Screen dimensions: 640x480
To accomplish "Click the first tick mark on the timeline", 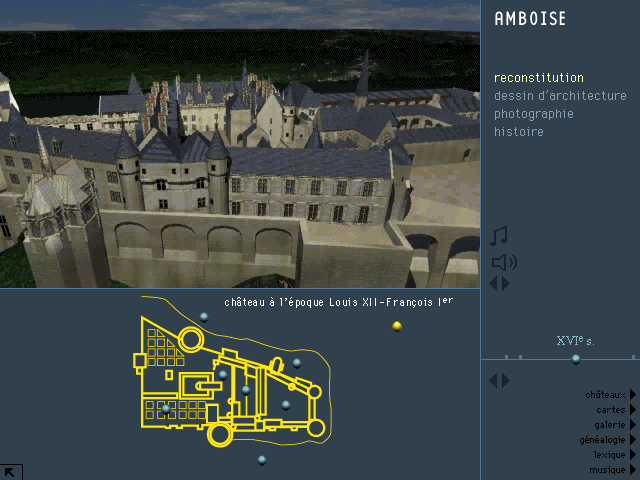I will 507,357.
